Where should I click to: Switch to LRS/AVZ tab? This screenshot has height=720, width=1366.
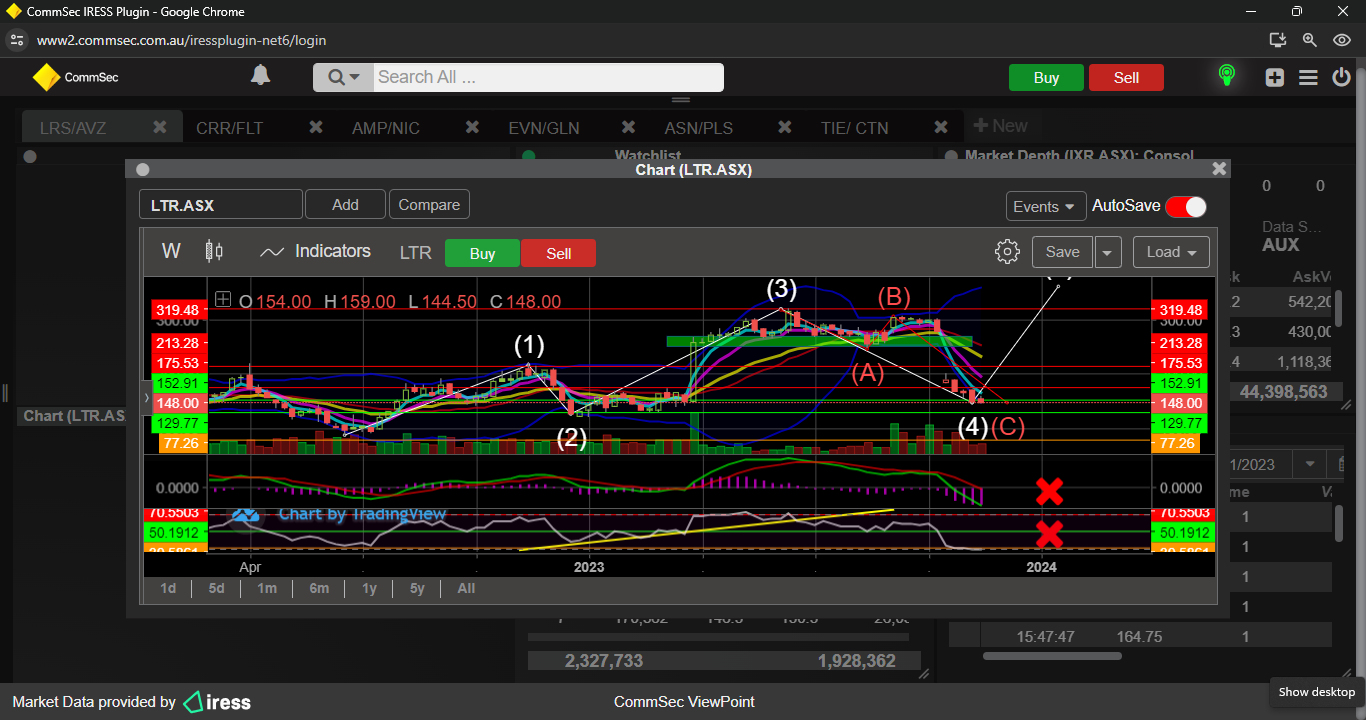(73, 128)
